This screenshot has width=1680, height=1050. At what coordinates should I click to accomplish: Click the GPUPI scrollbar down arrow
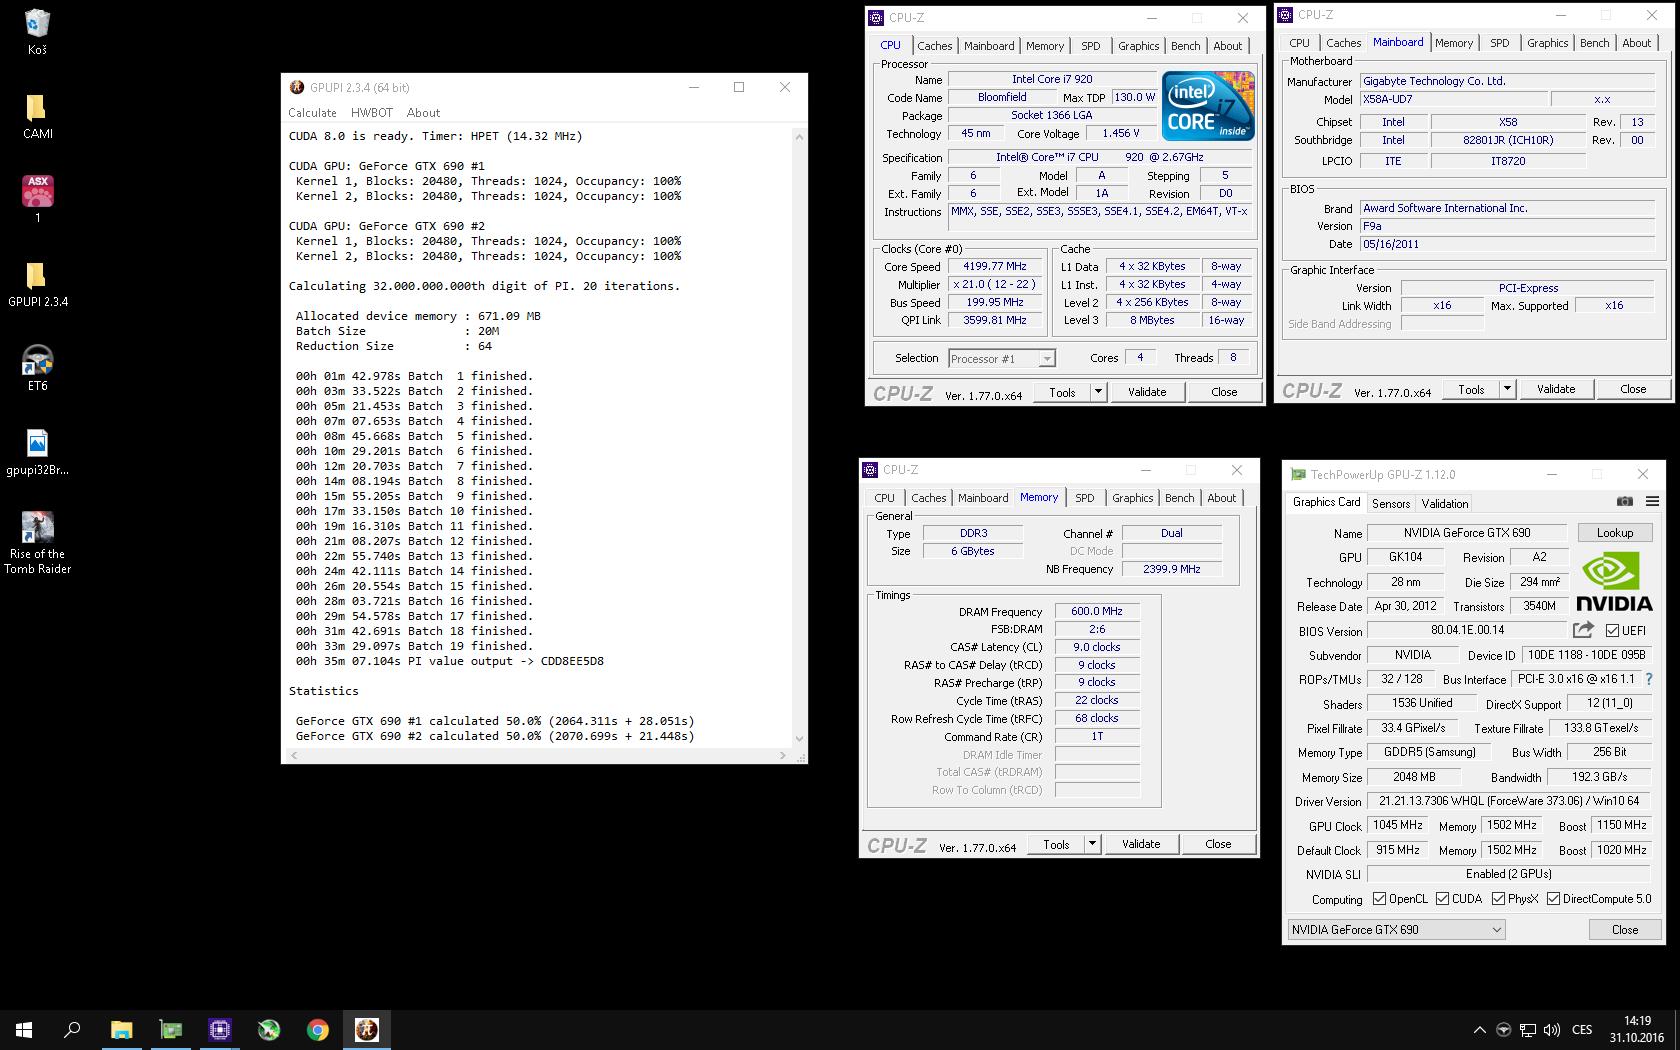tap(798, 739)
